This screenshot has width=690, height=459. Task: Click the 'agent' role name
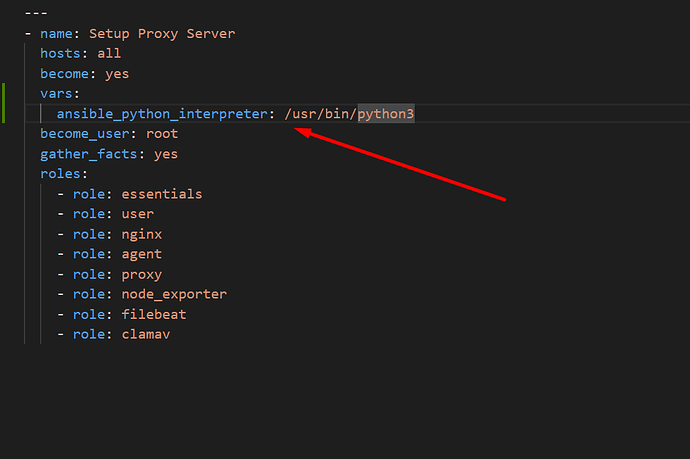tap(142, 254)
